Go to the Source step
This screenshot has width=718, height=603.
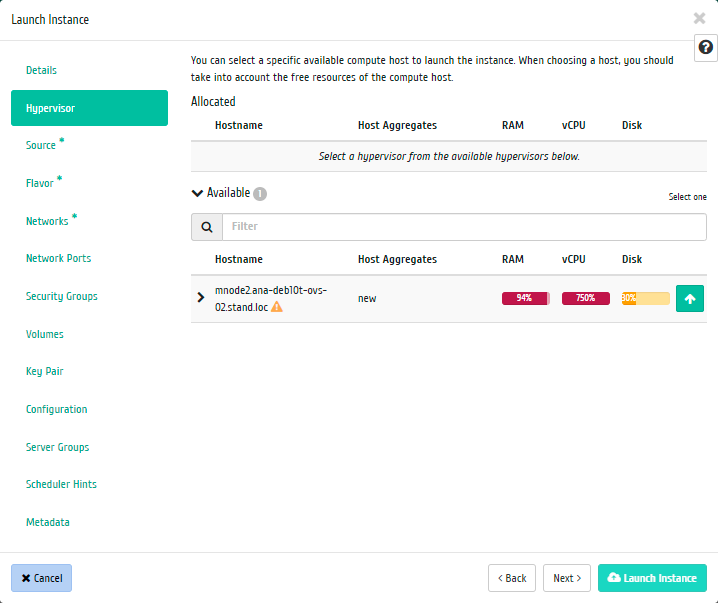[x=41, y=145]
